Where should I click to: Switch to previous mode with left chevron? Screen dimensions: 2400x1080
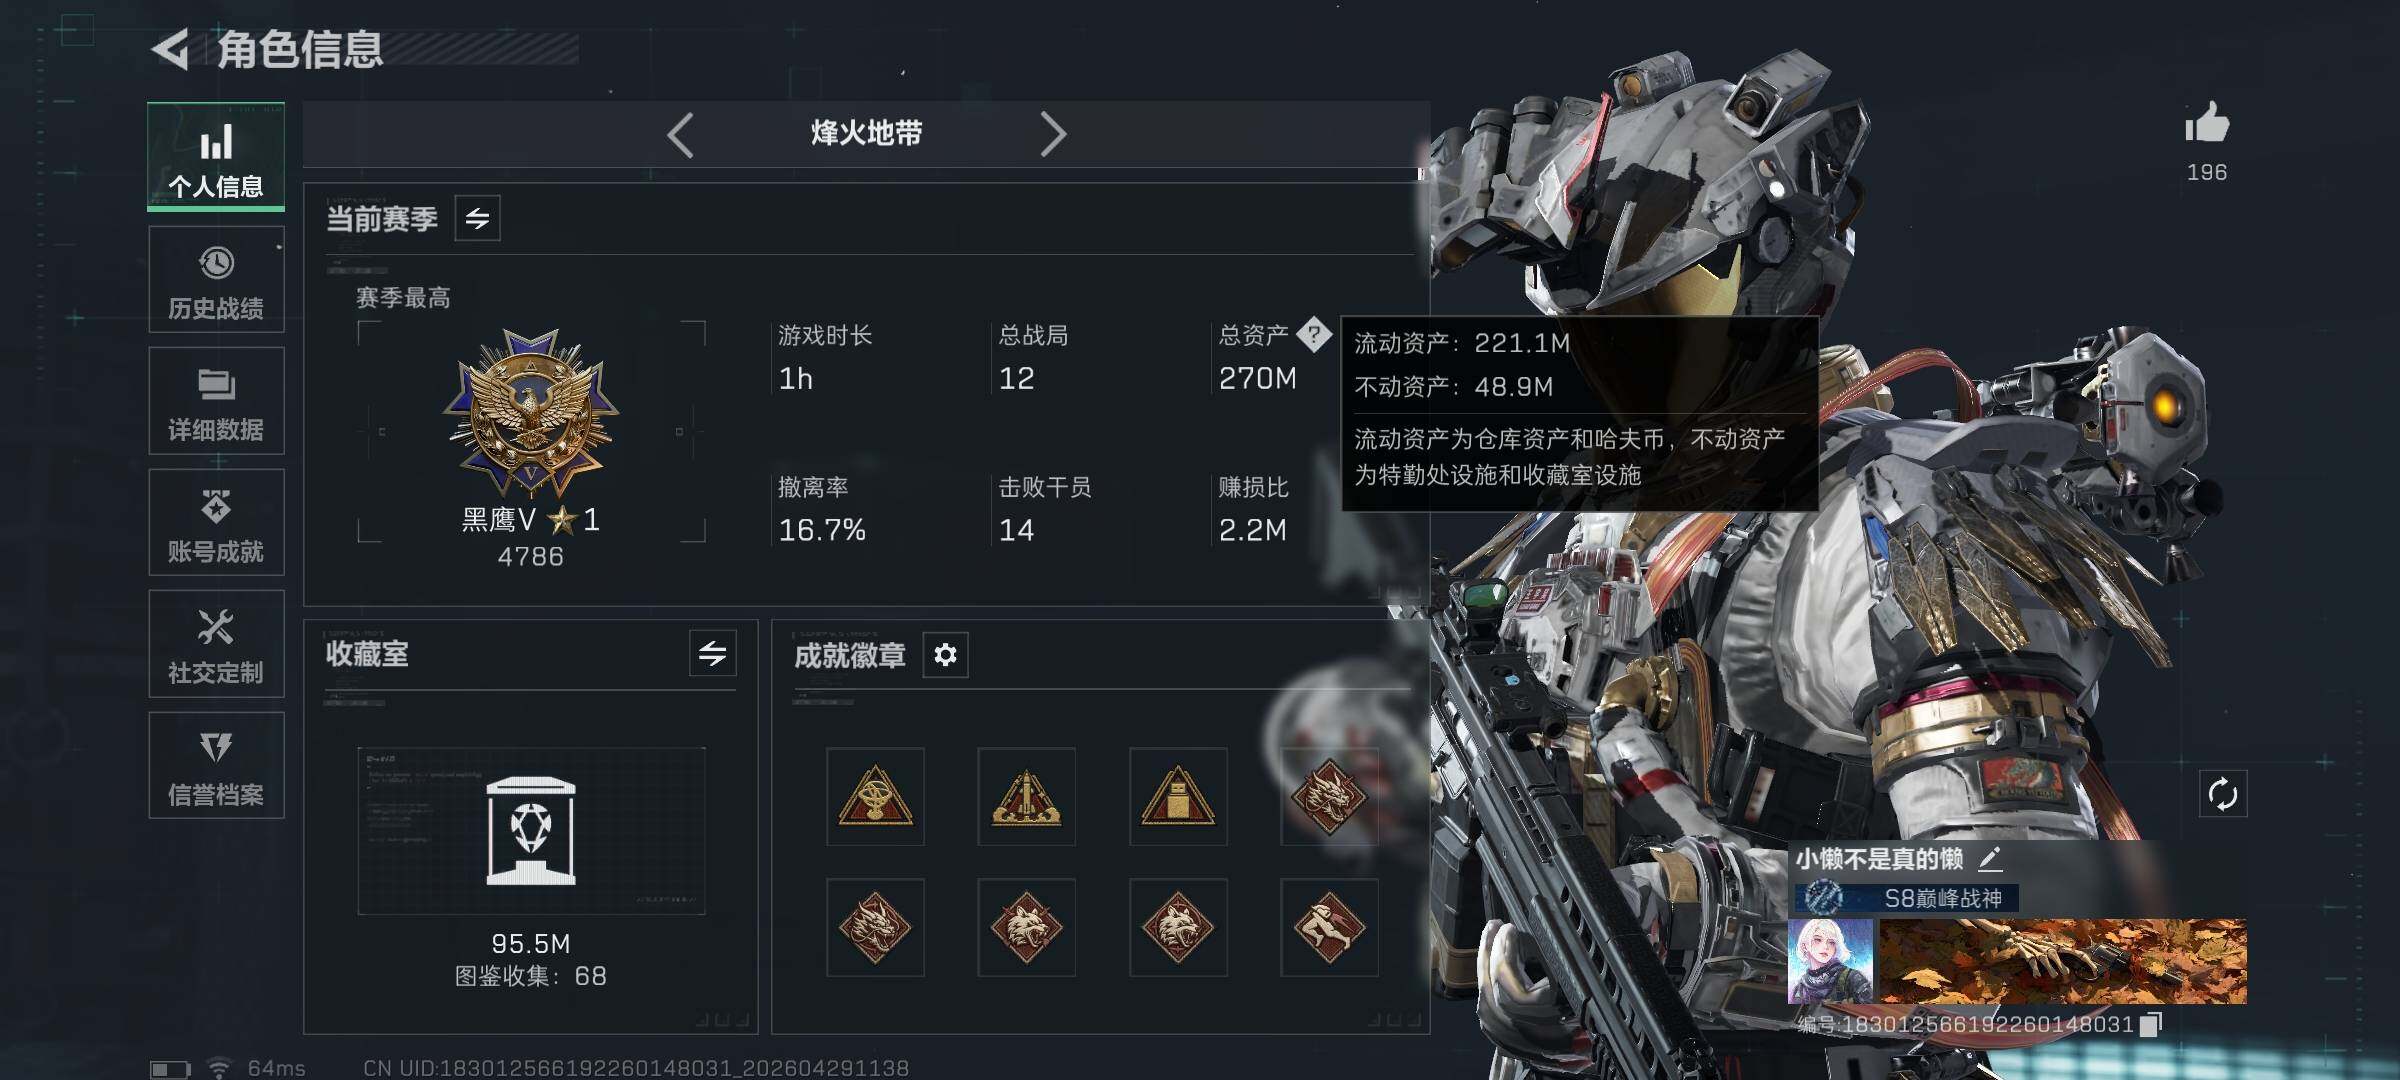[680, 134]
